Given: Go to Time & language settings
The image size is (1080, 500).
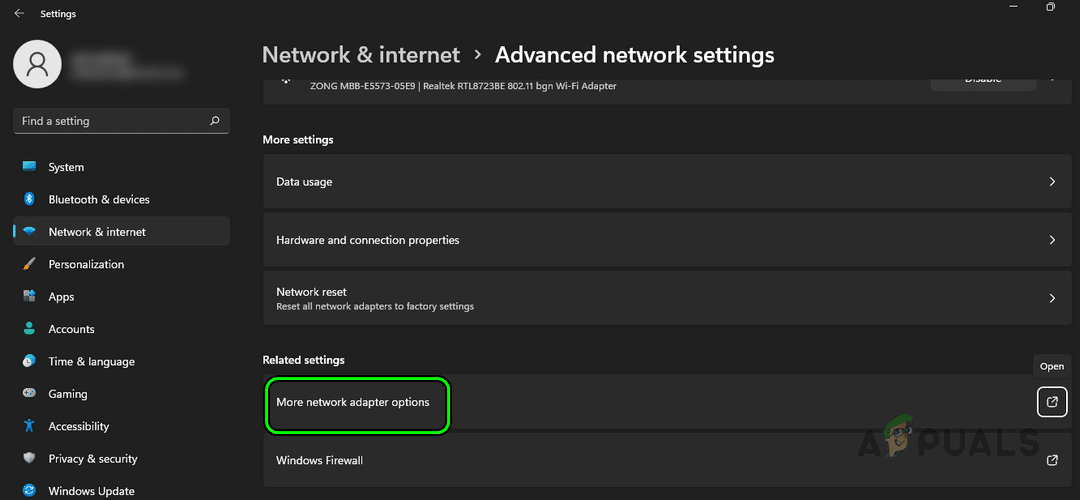Looking at the screenshot, I should coord(91,361).
